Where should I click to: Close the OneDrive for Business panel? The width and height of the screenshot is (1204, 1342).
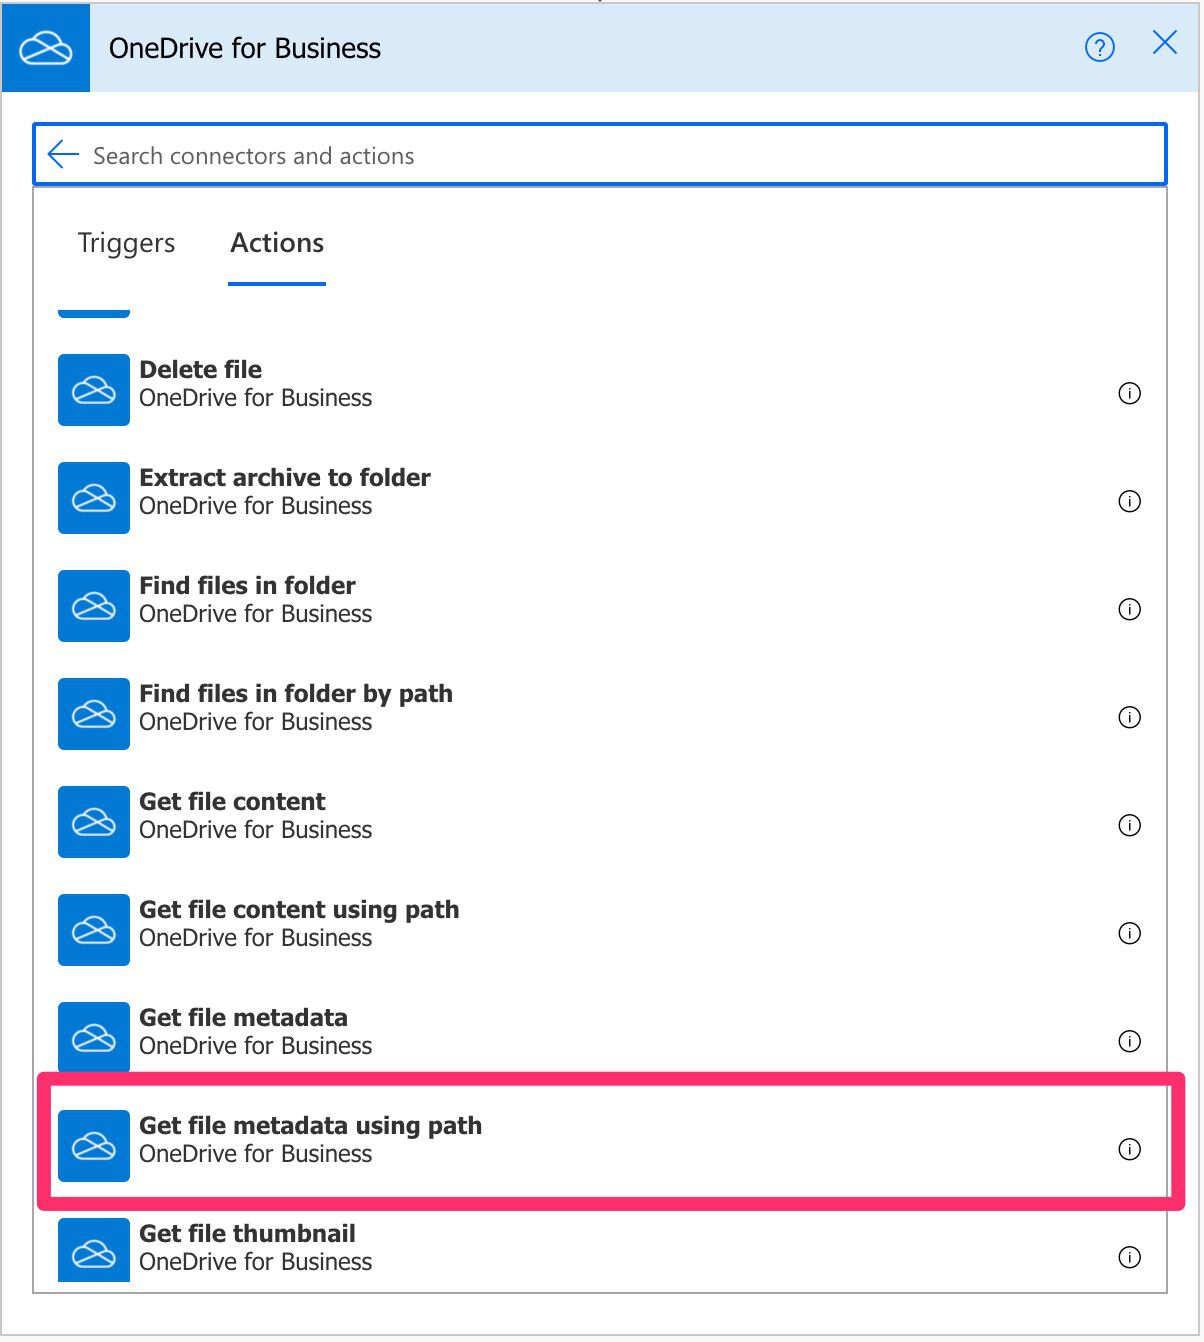[x=1163, y=44]
